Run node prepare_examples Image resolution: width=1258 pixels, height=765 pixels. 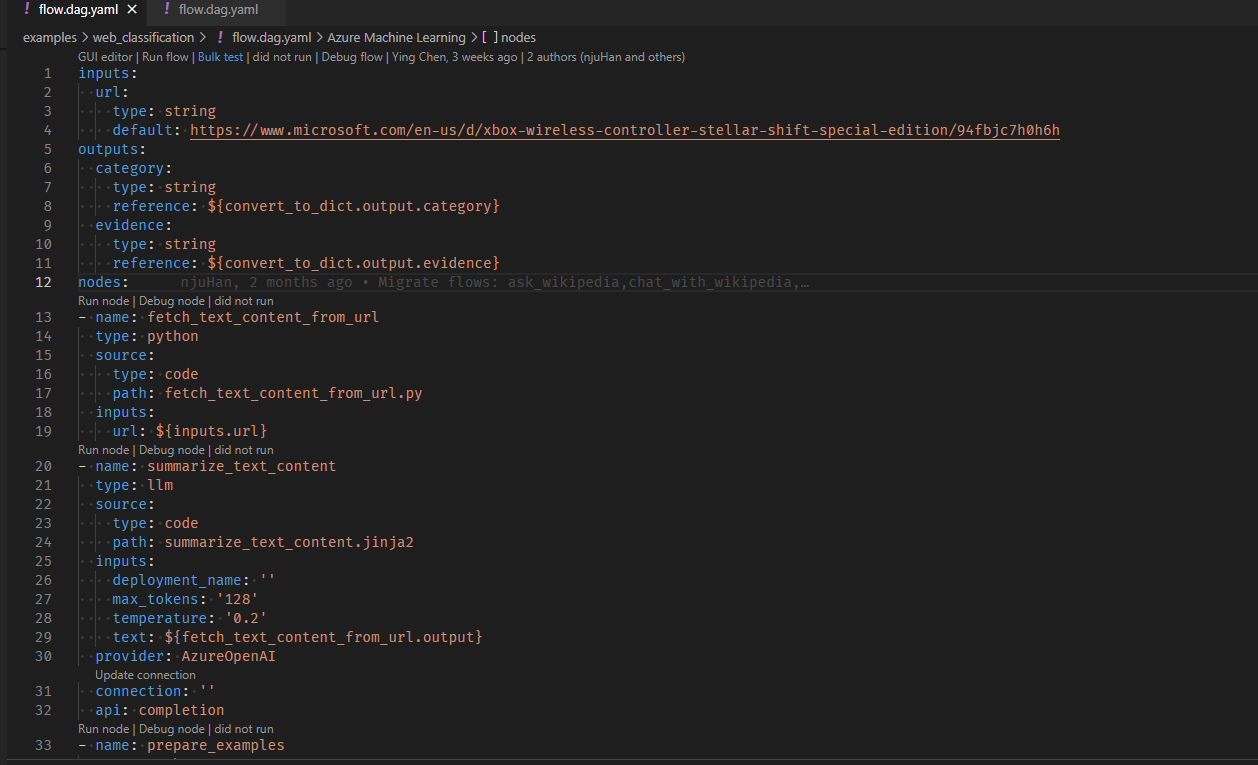pyautogui.click(x=103, y=728)
